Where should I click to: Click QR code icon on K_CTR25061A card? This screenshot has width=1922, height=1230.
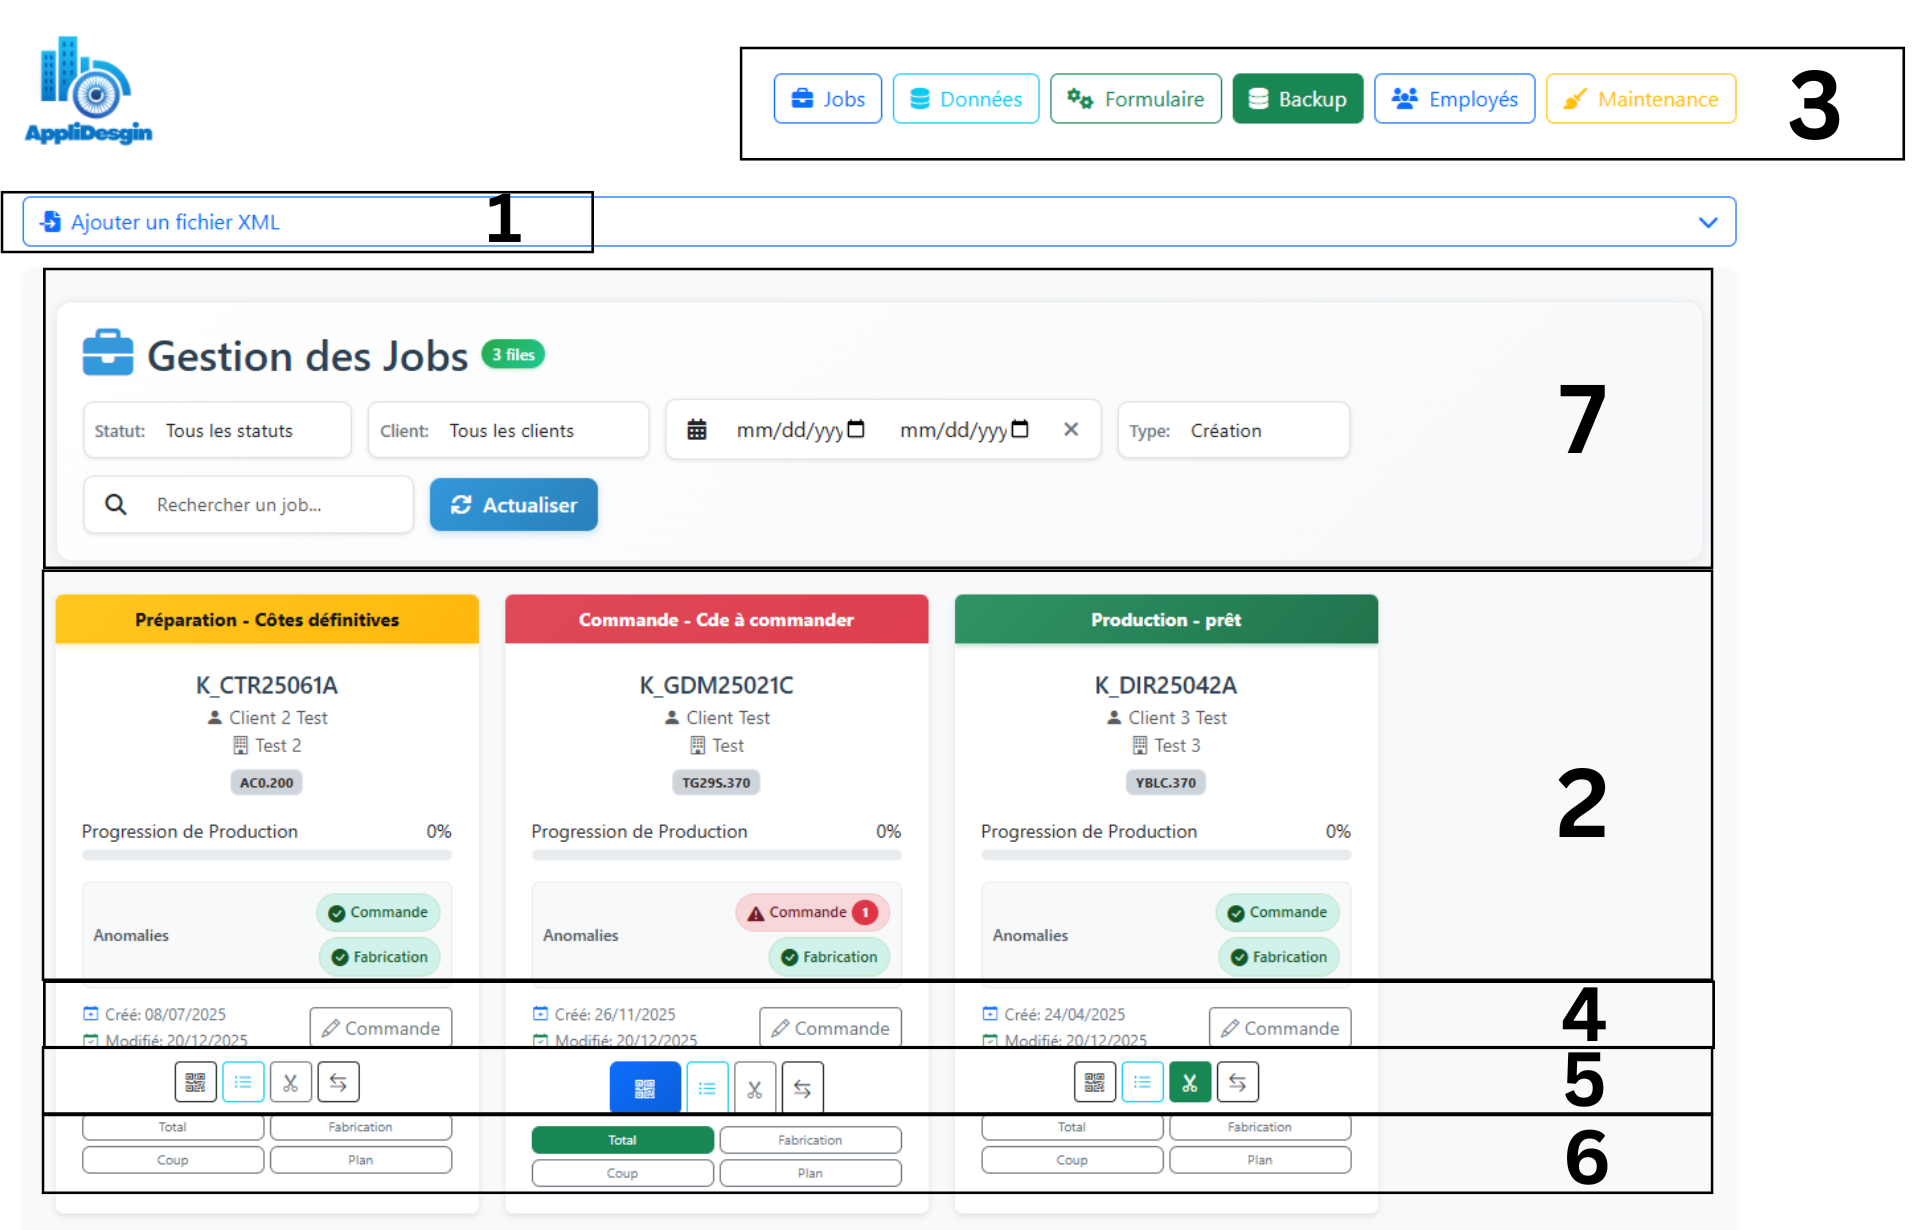coord(196,1082)
